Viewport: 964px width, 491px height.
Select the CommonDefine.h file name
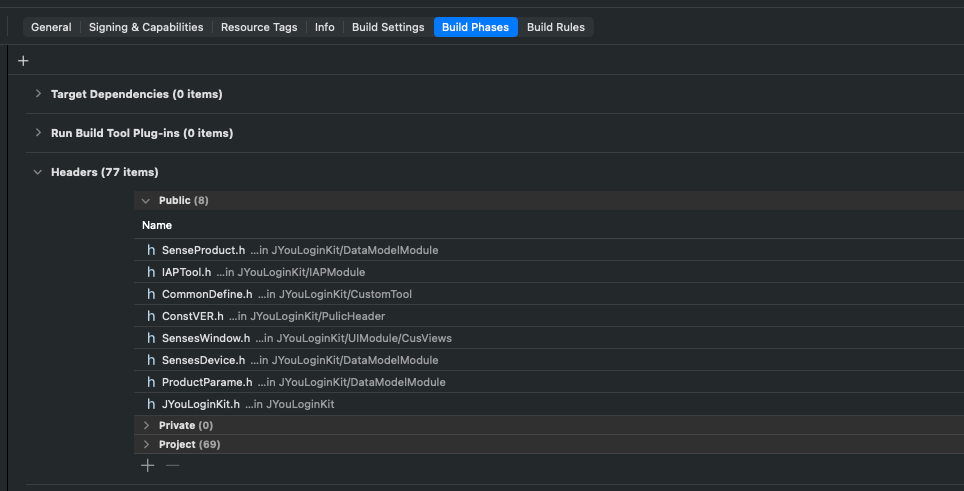(207, 294)
